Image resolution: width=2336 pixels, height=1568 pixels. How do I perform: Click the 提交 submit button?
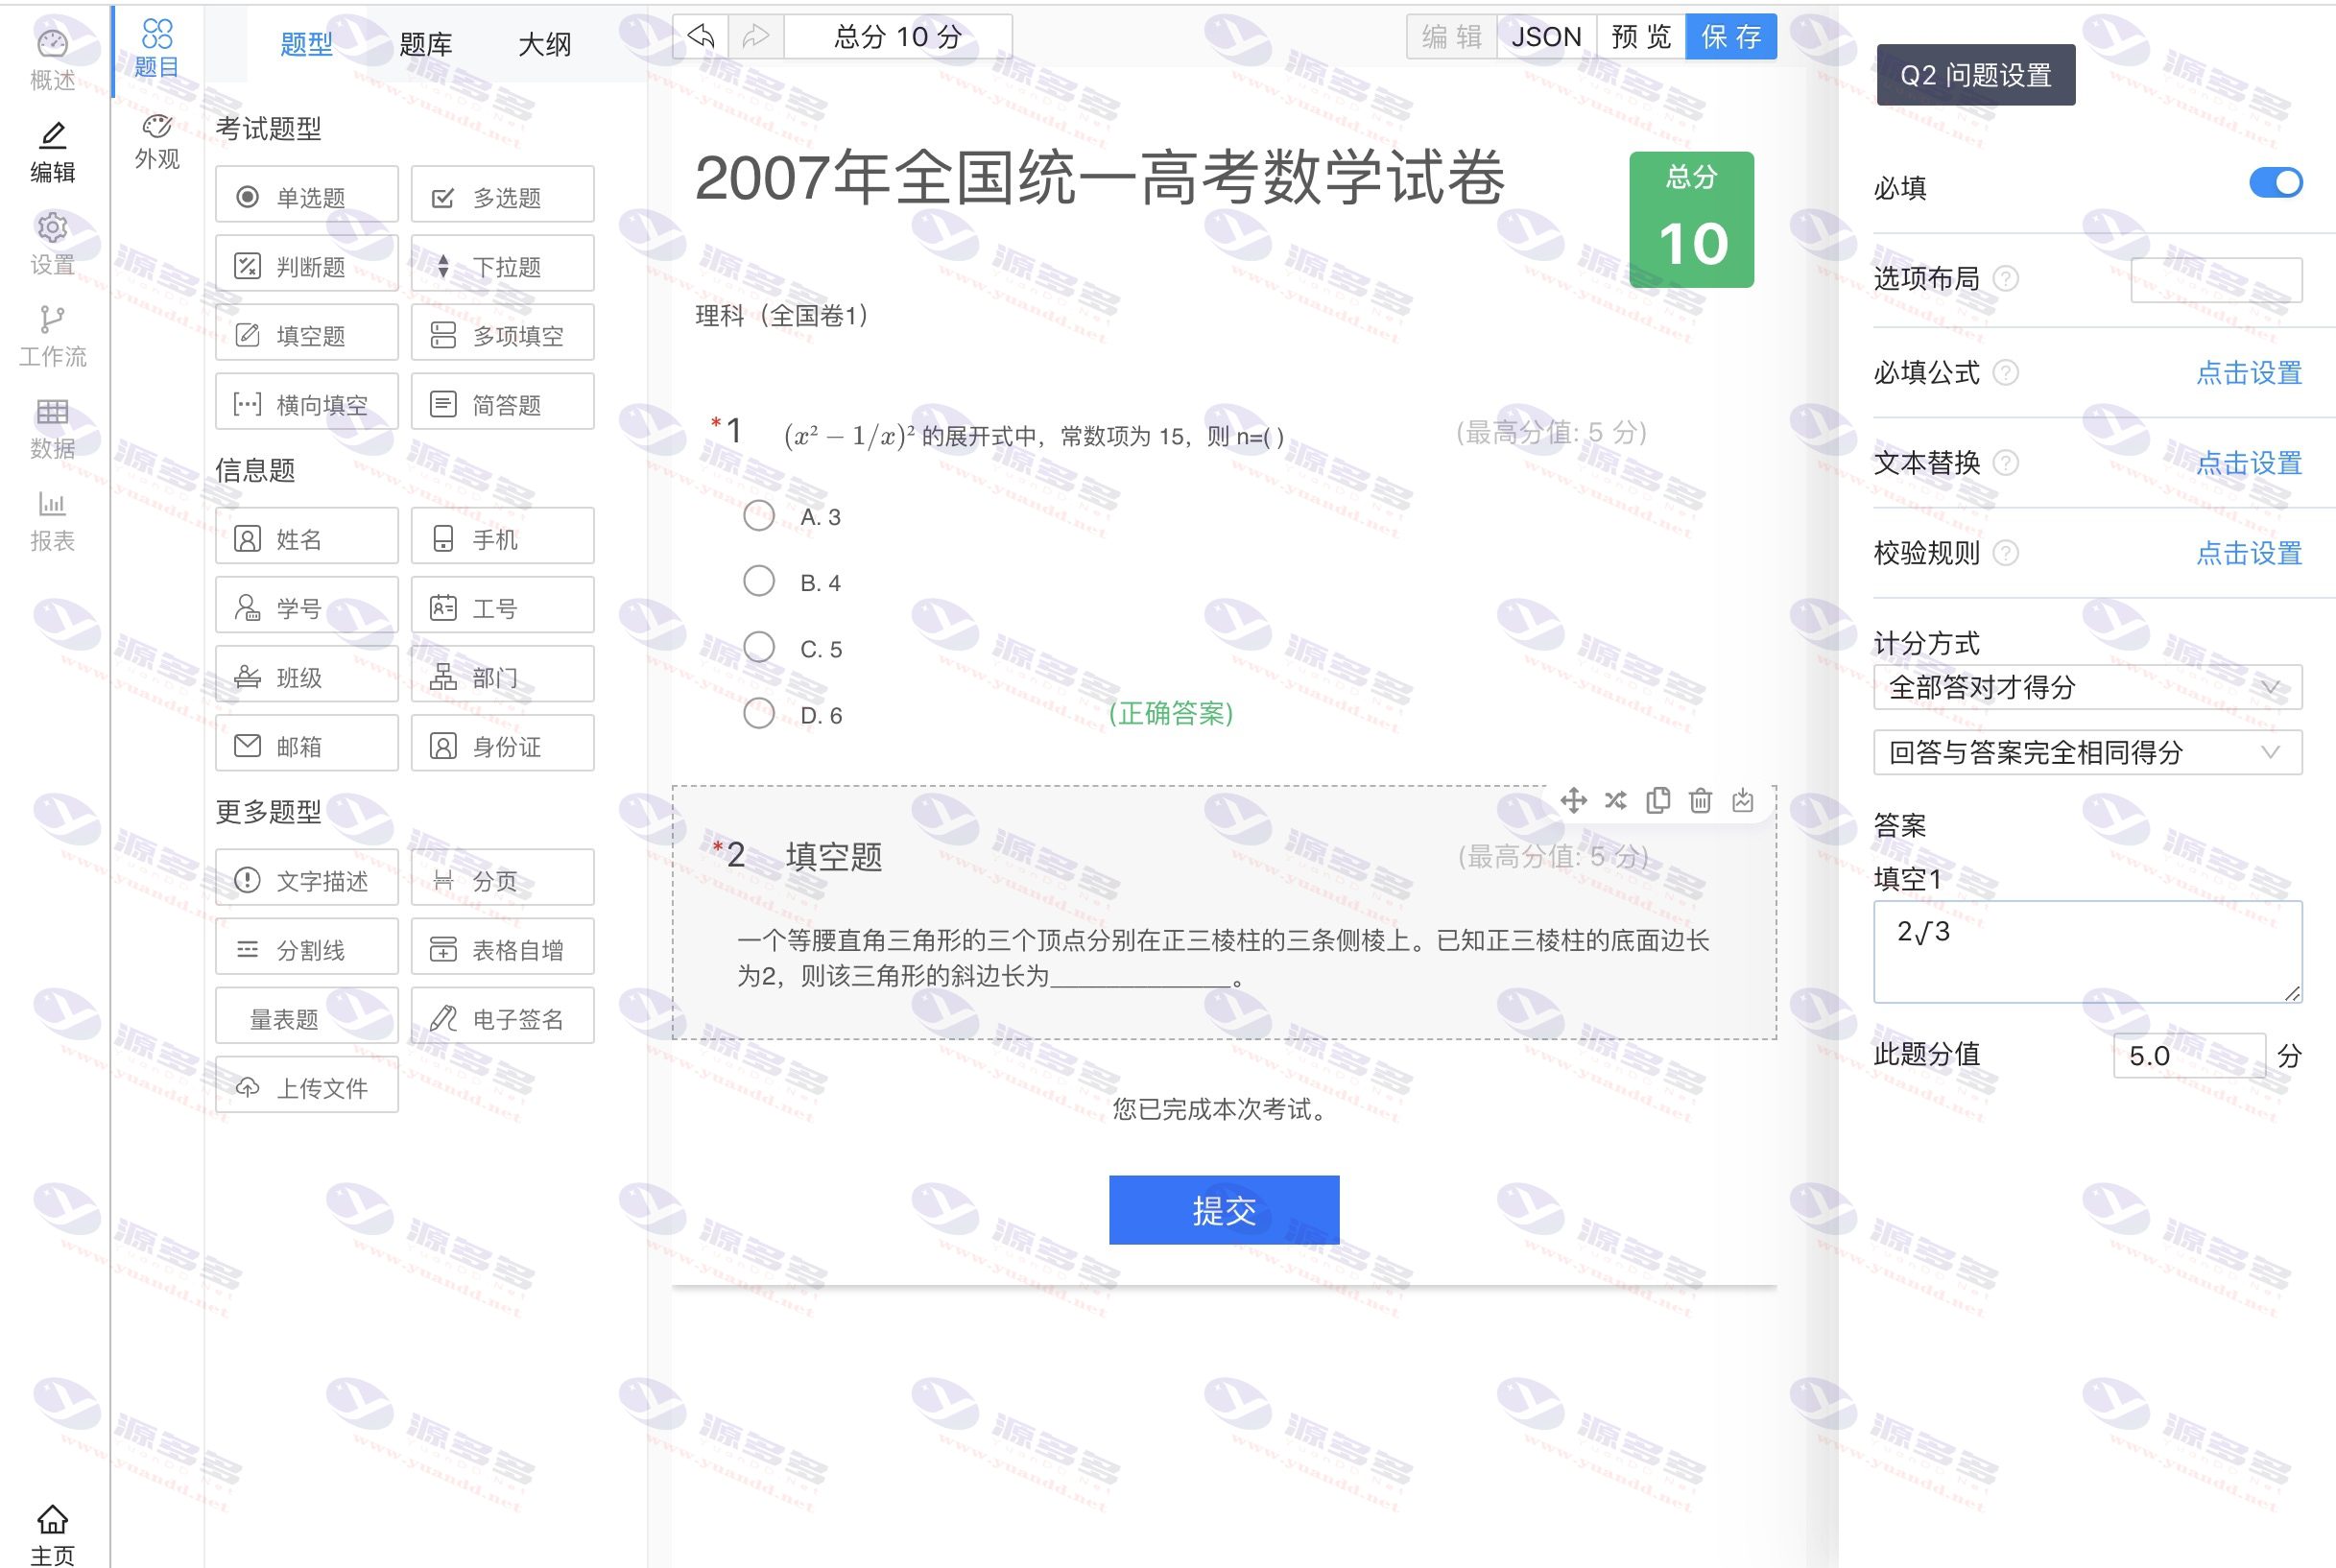1224,1210
